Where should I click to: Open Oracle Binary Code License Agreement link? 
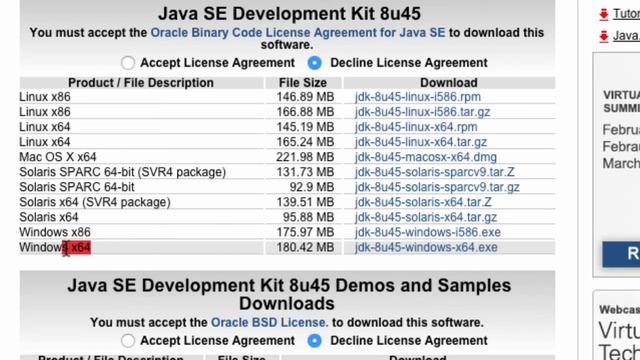298,33
